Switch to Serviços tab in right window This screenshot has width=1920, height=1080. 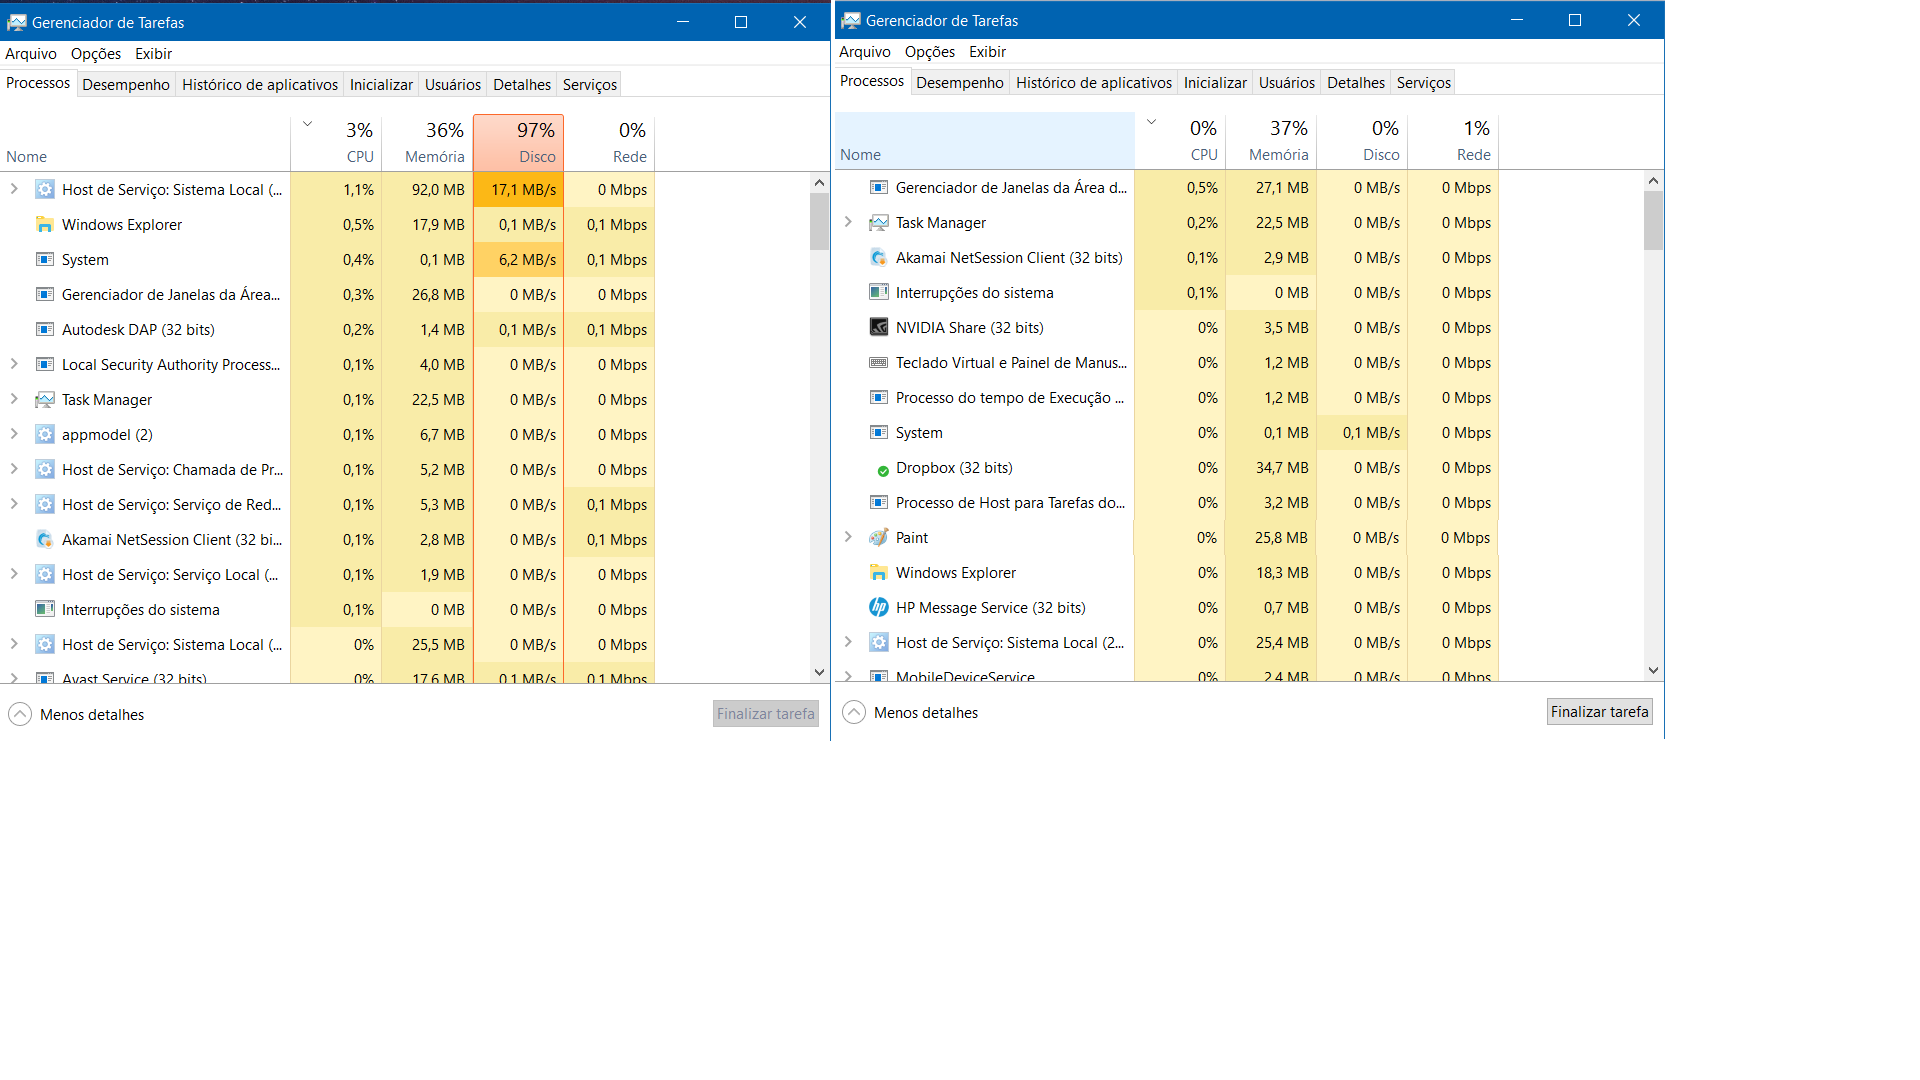point(1424,82)
